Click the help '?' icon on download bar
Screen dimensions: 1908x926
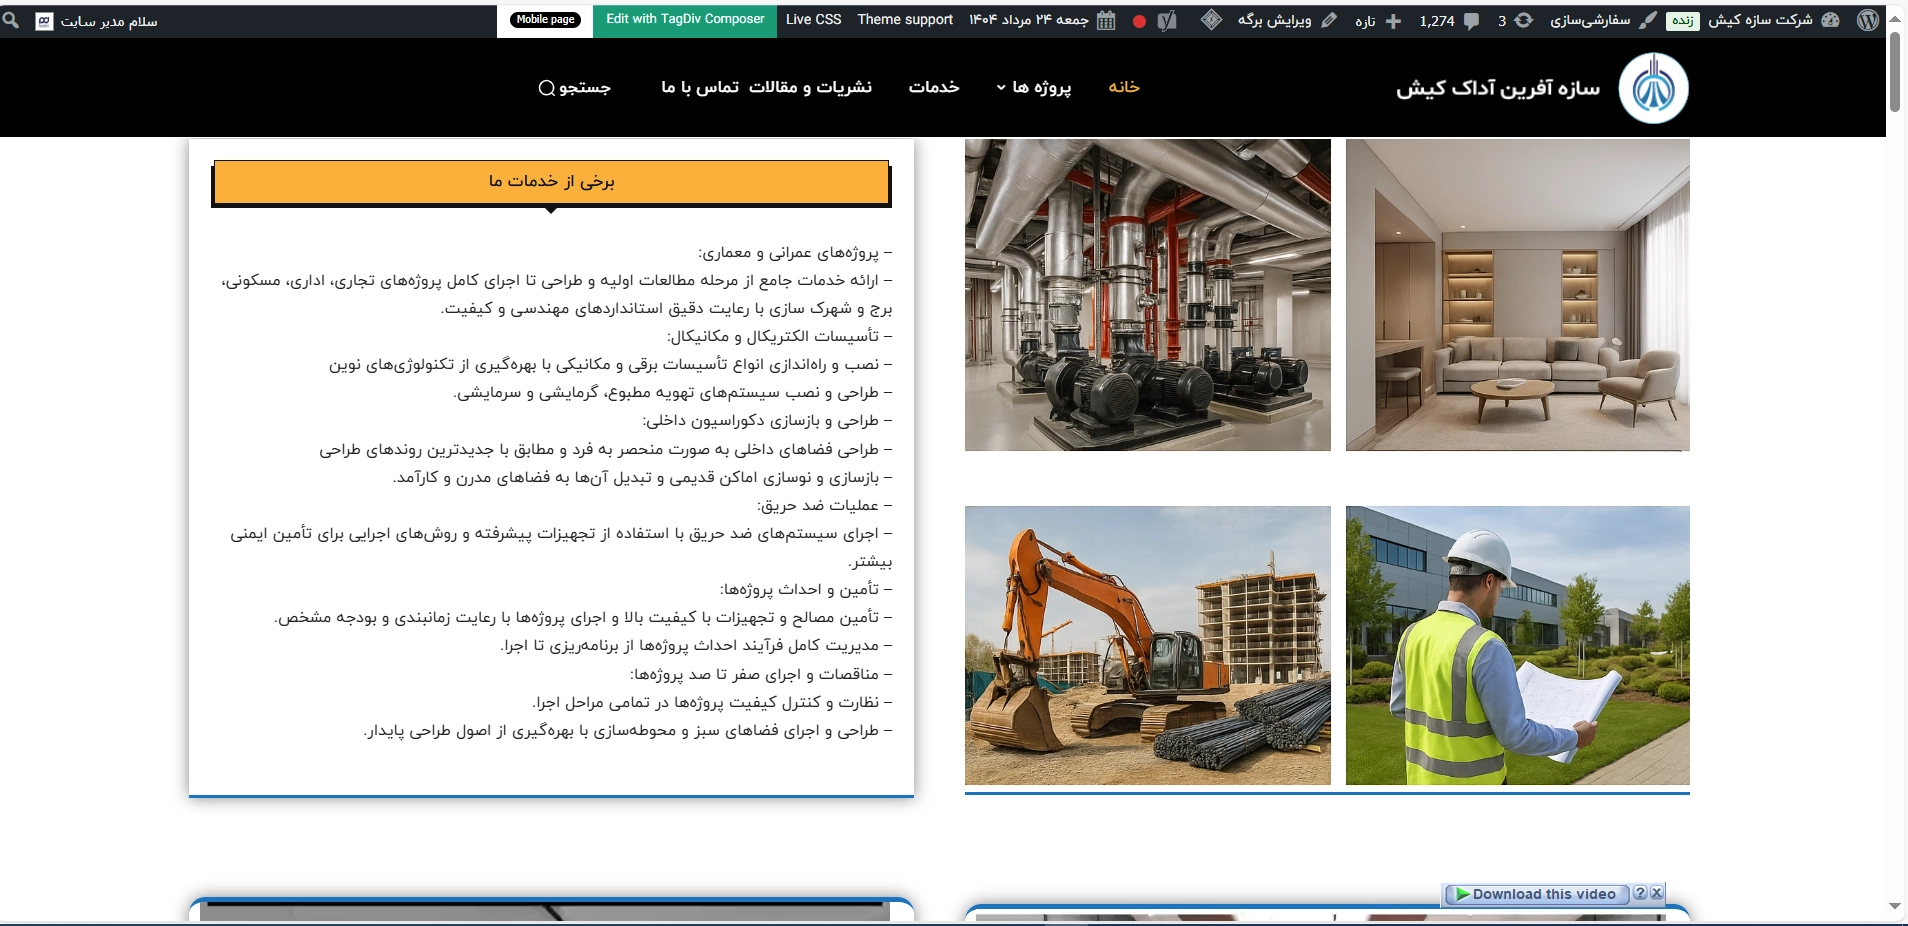click(1640, 893)
